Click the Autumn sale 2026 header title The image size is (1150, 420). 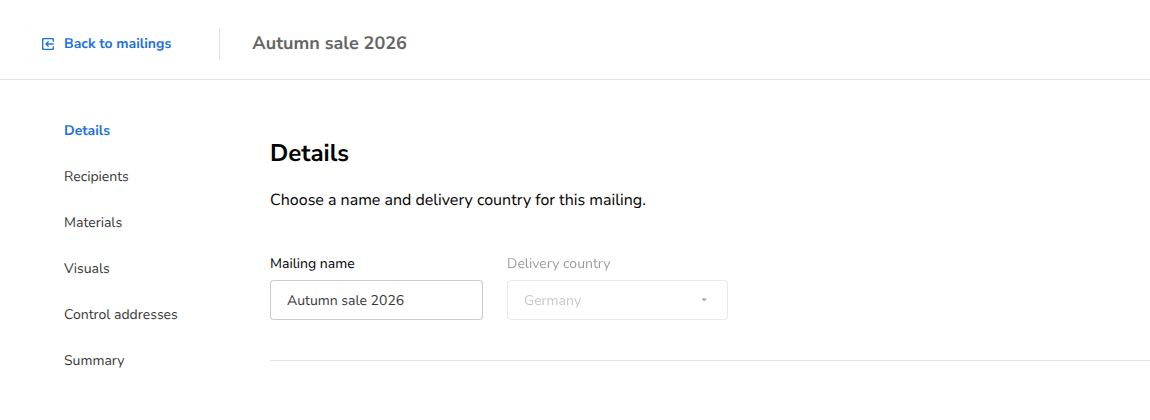tap(329, 43)
